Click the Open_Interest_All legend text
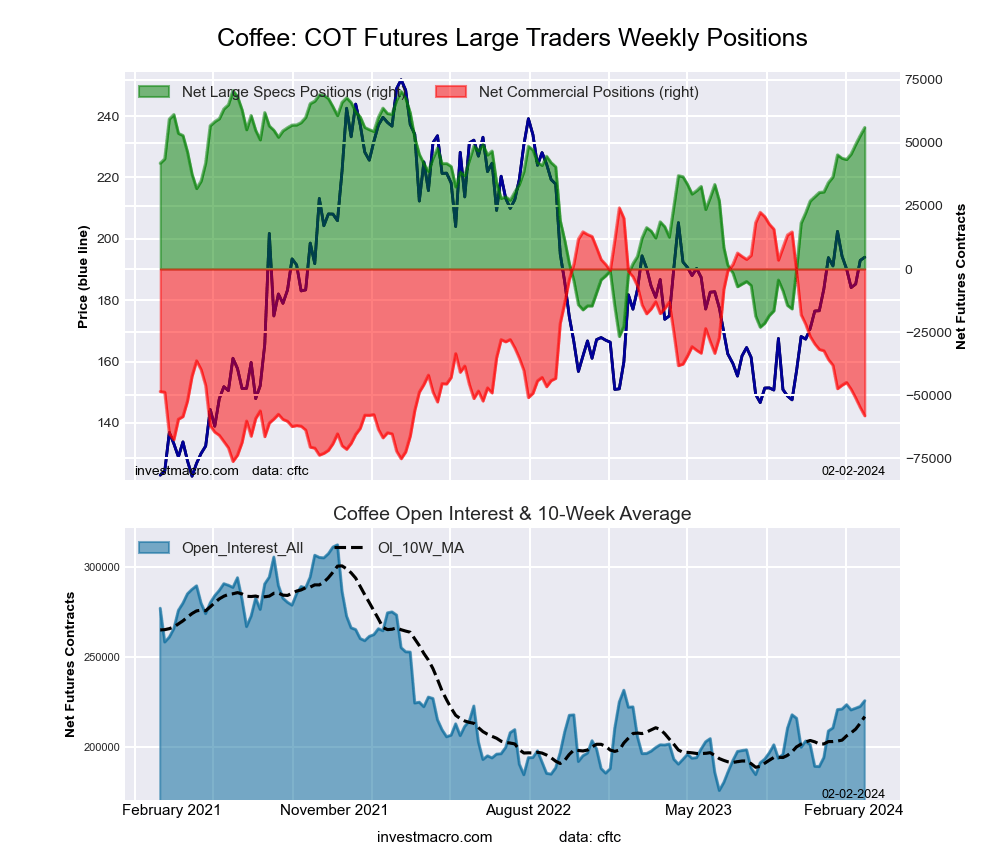The width and height of the screenshot is (1000, 860). click(x=242, y=547)
